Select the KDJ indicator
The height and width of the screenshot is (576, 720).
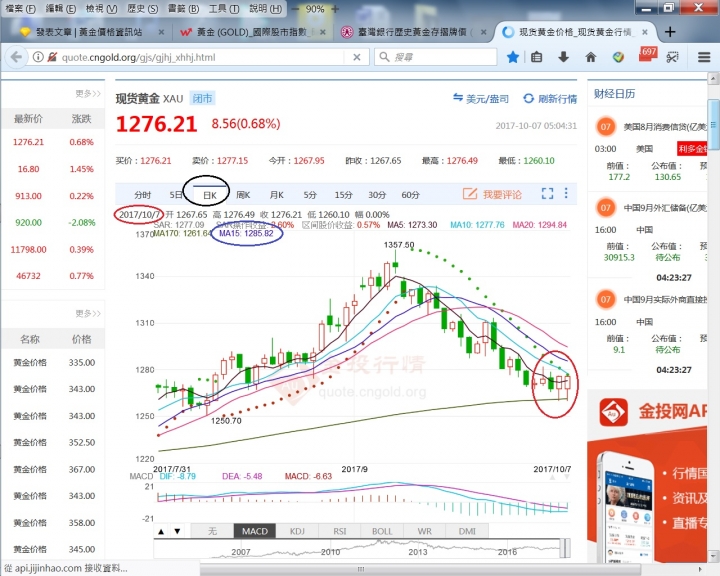(297, 531)
